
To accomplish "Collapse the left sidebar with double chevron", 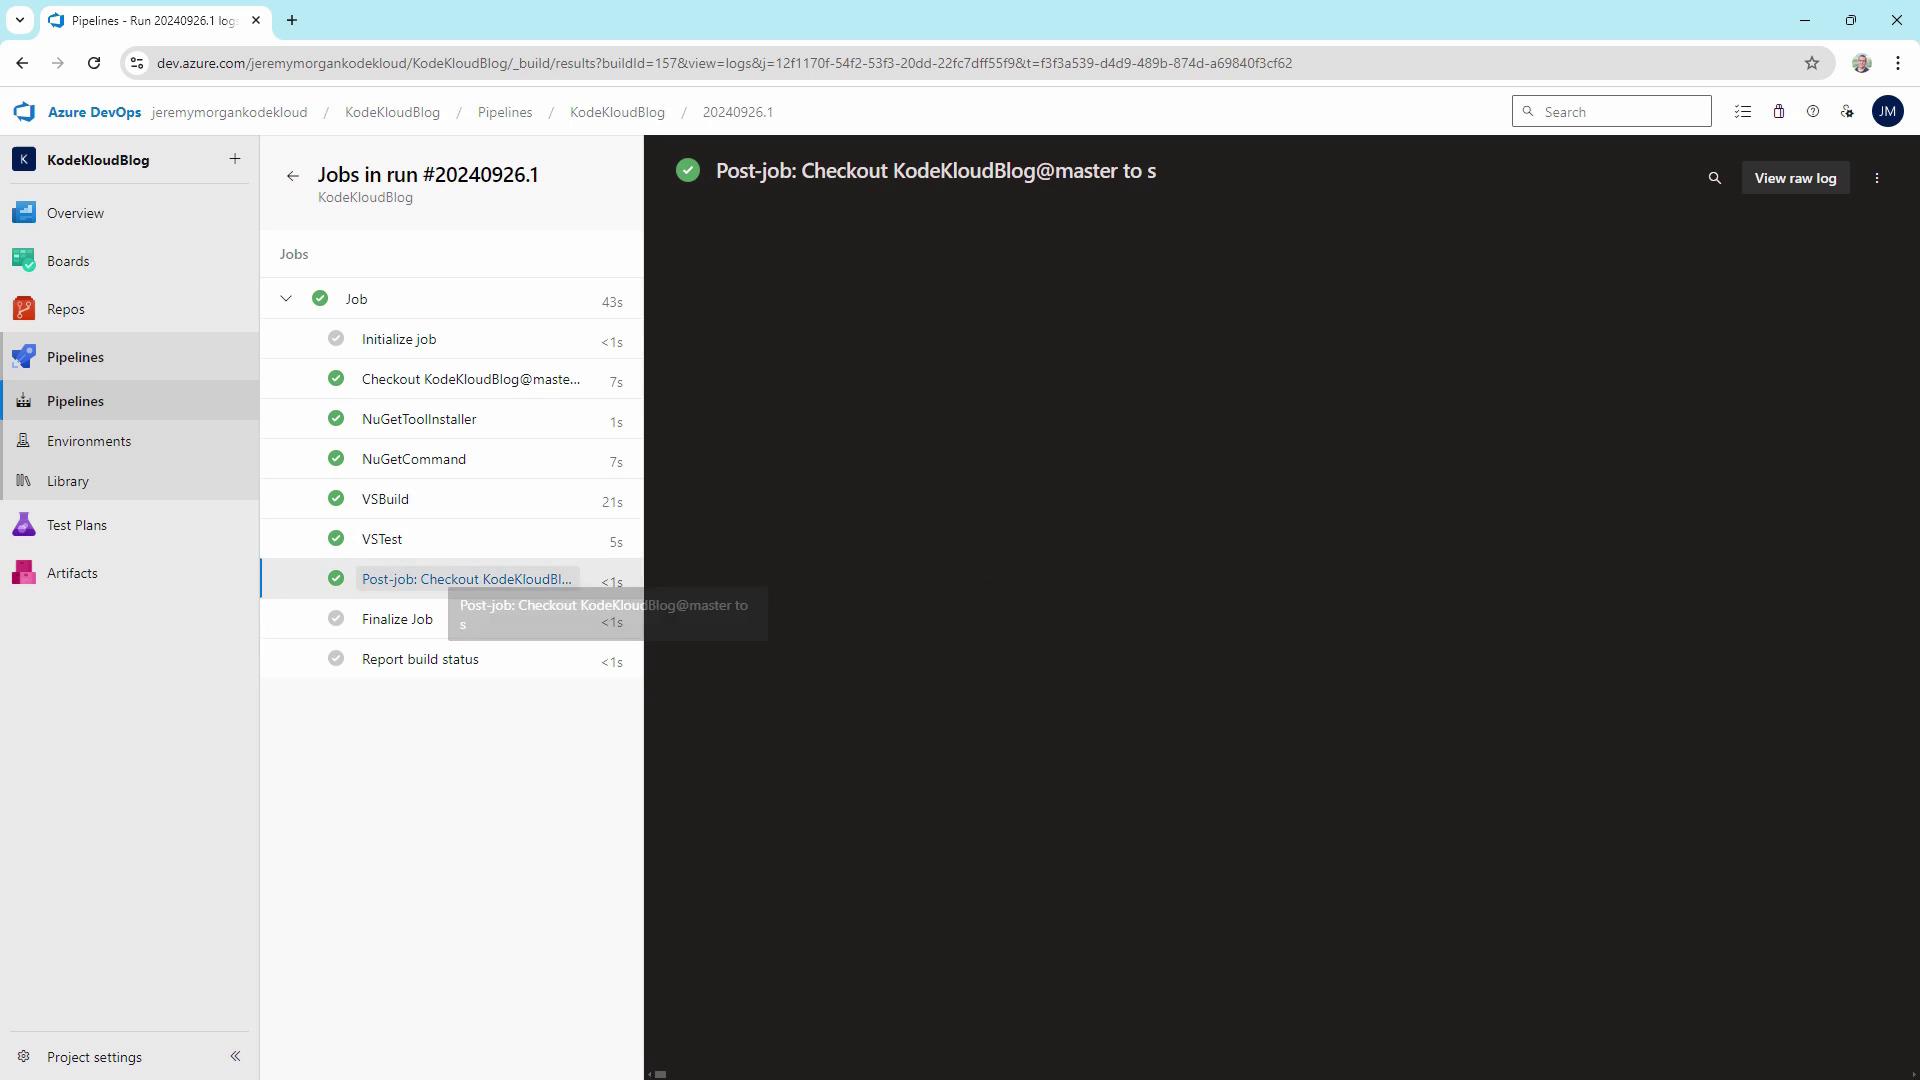I will [235, 1056].
